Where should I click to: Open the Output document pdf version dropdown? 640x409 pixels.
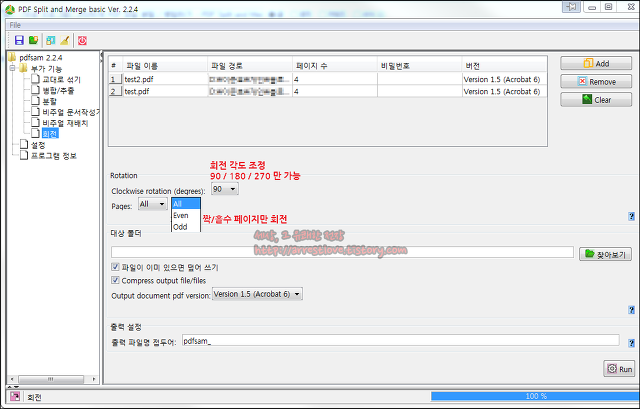pyautogui.click(x=257, y=294)
